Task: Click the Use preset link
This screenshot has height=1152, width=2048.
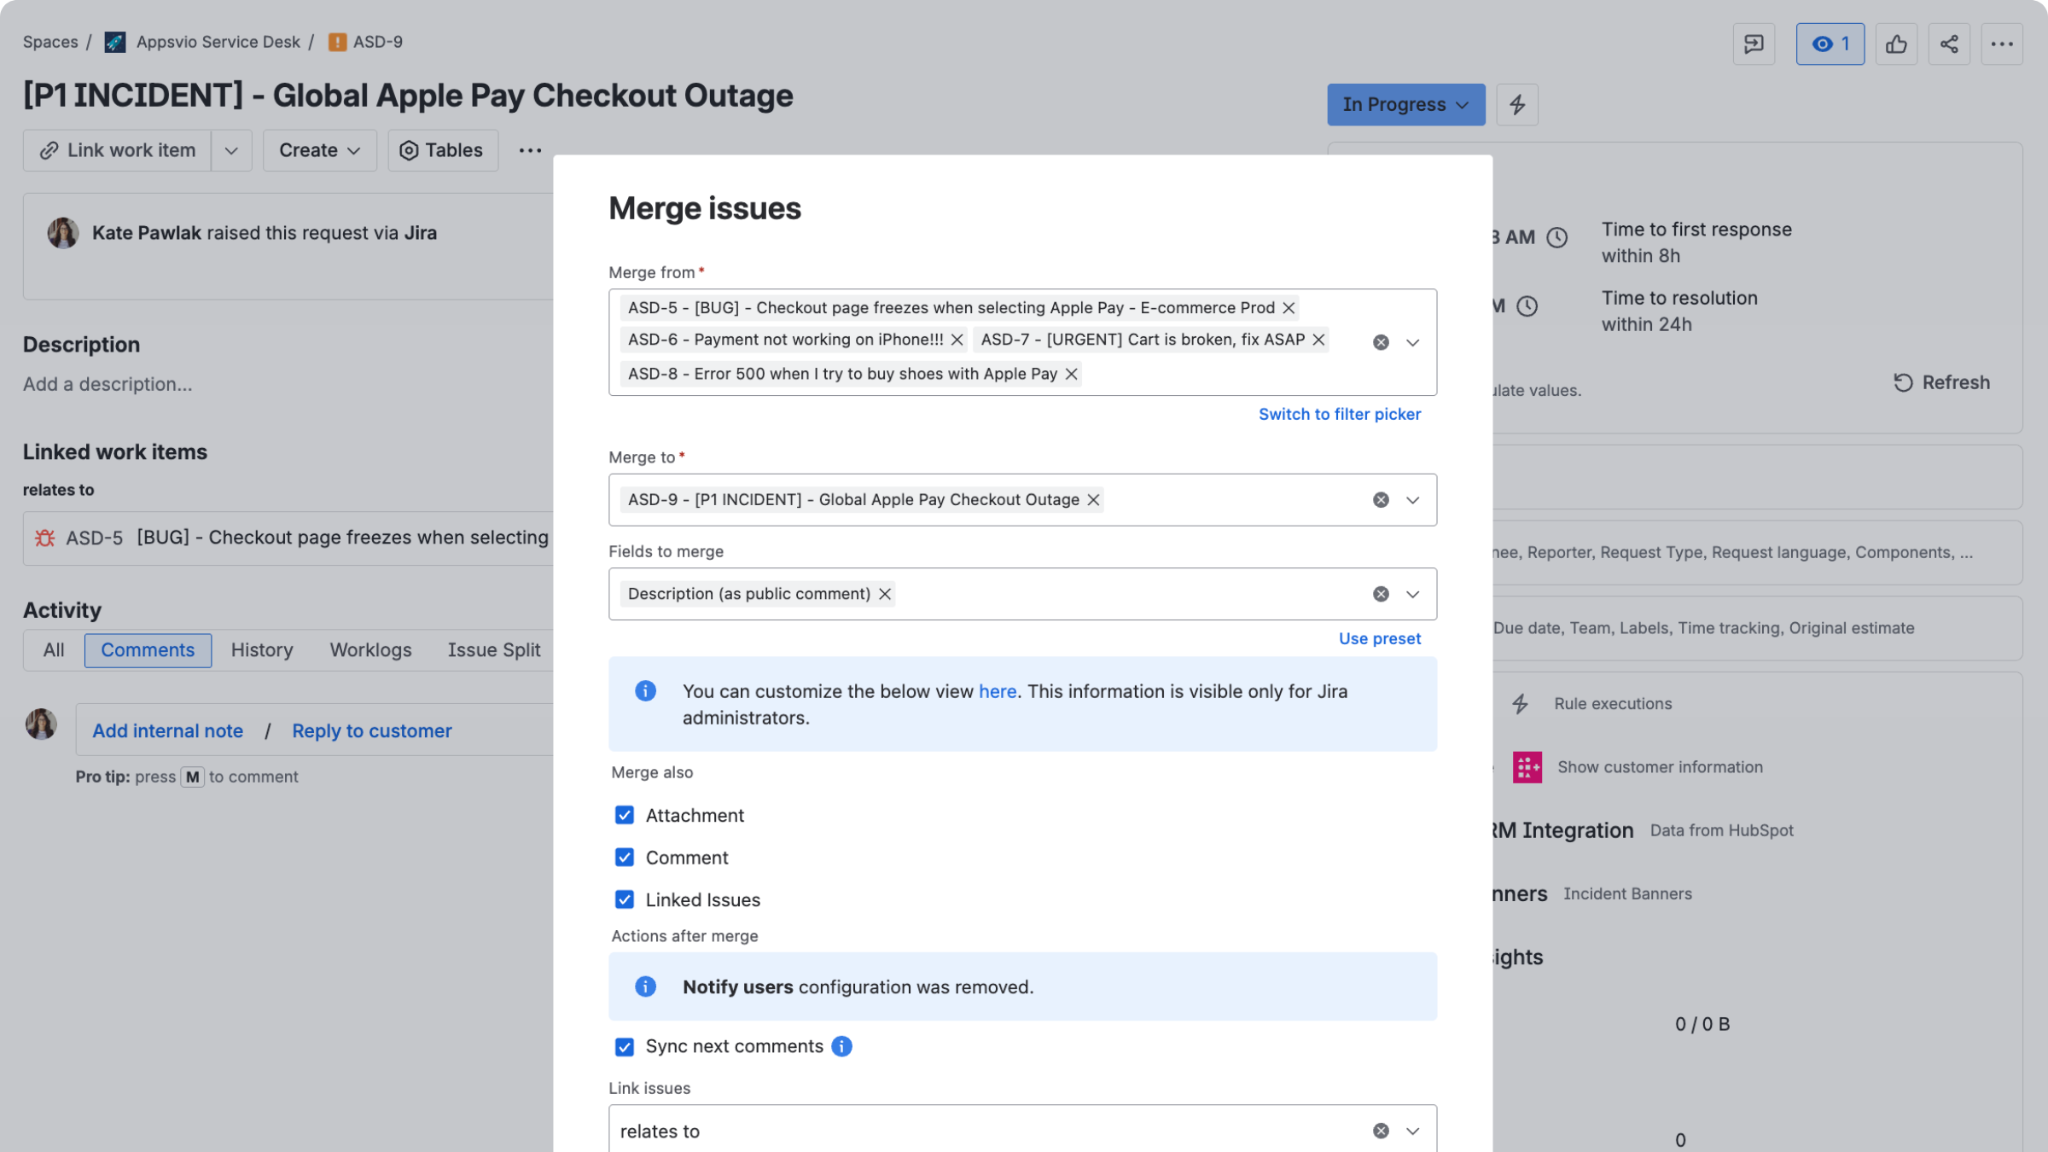Action: pyautogui.click(x=1379, y=638)
